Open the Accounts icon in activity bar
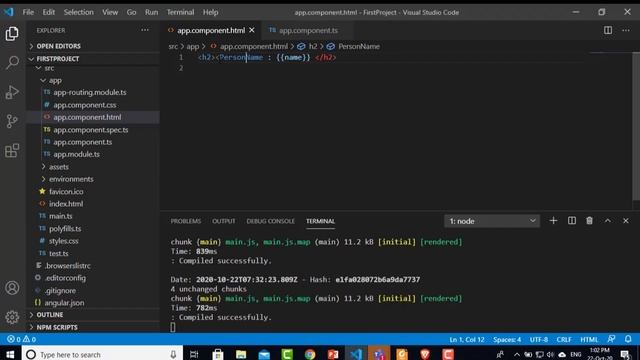This screenshot has width=640, height=360. (12, 288)
